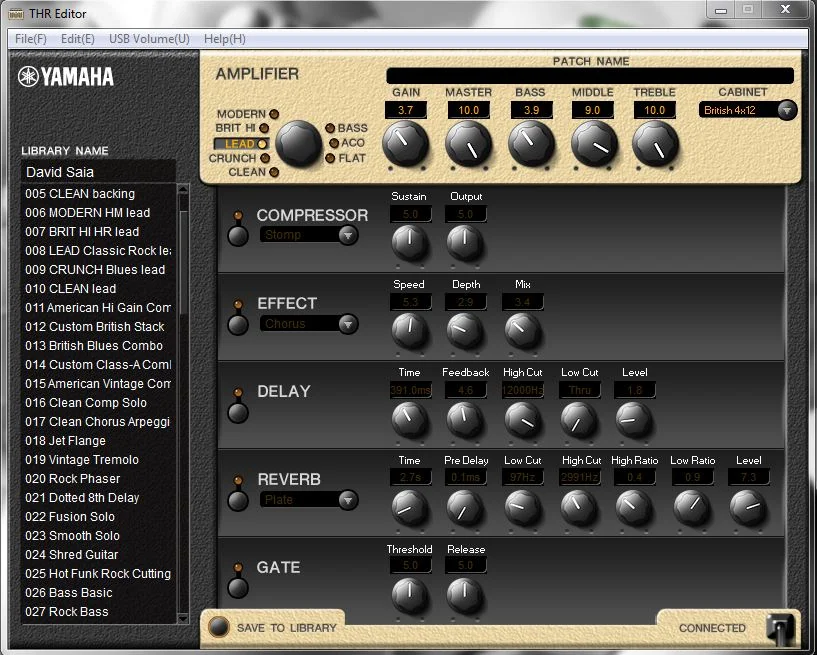The width and height of the screenshot is (817, 655).
Task: Select patch 021 Dotted 8th Delay
Action: click(98, 498)
